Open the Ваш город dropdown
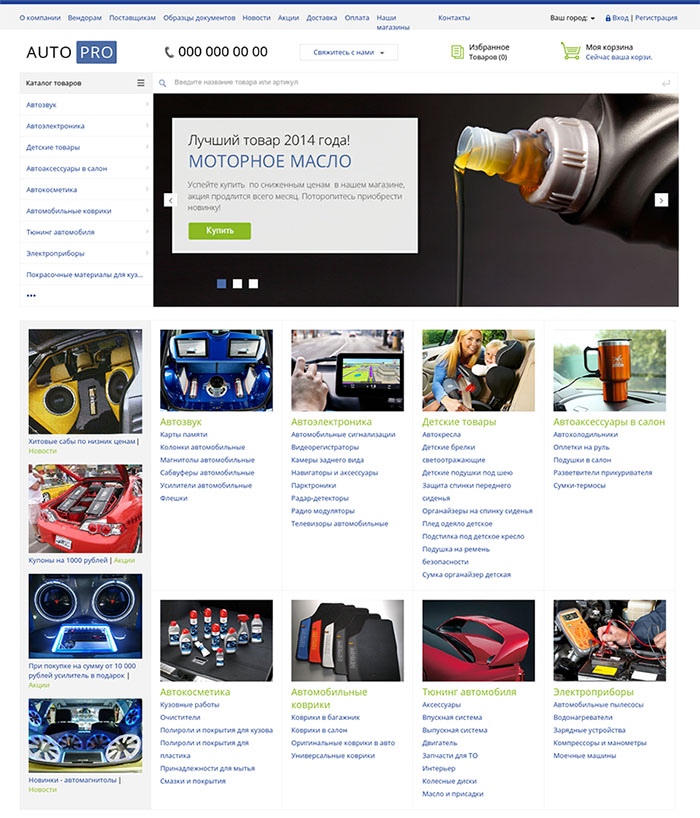The width and height of the screenshot is (700, 818). tap(573, 18)
